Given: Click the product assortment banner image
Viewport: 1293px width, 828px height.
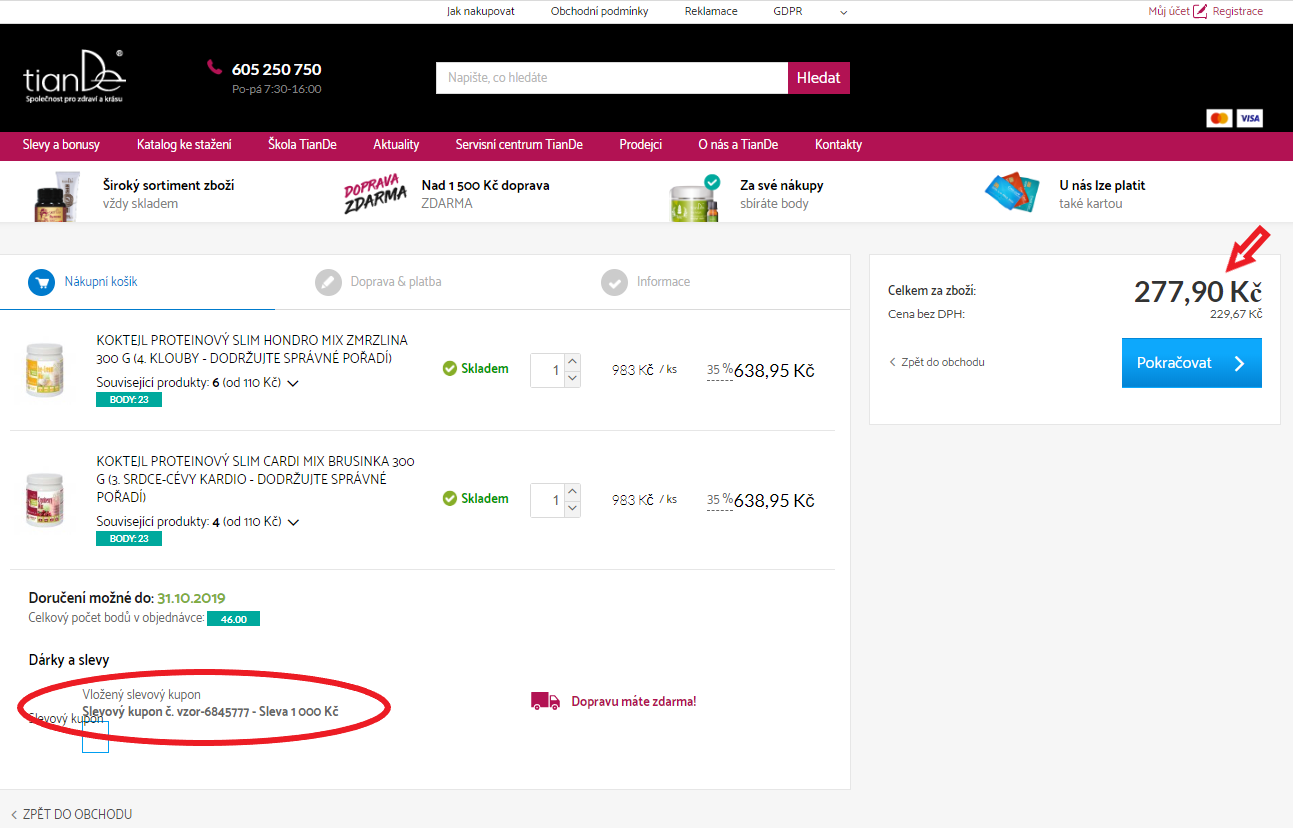Looking at the screenshot, I should (57, 196).
